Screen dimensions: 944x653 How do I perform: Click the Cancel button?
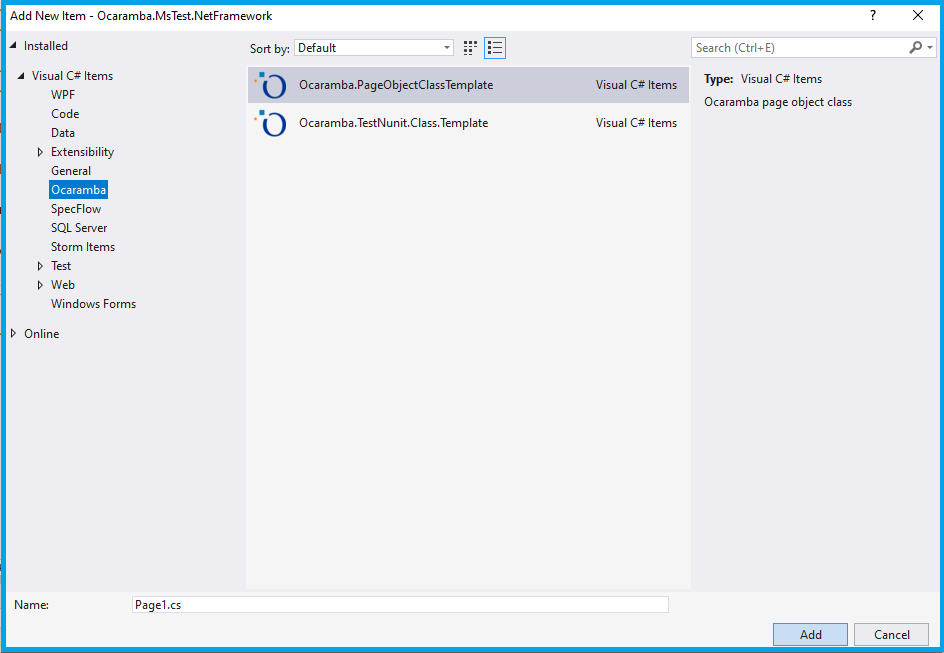point(892,634)
